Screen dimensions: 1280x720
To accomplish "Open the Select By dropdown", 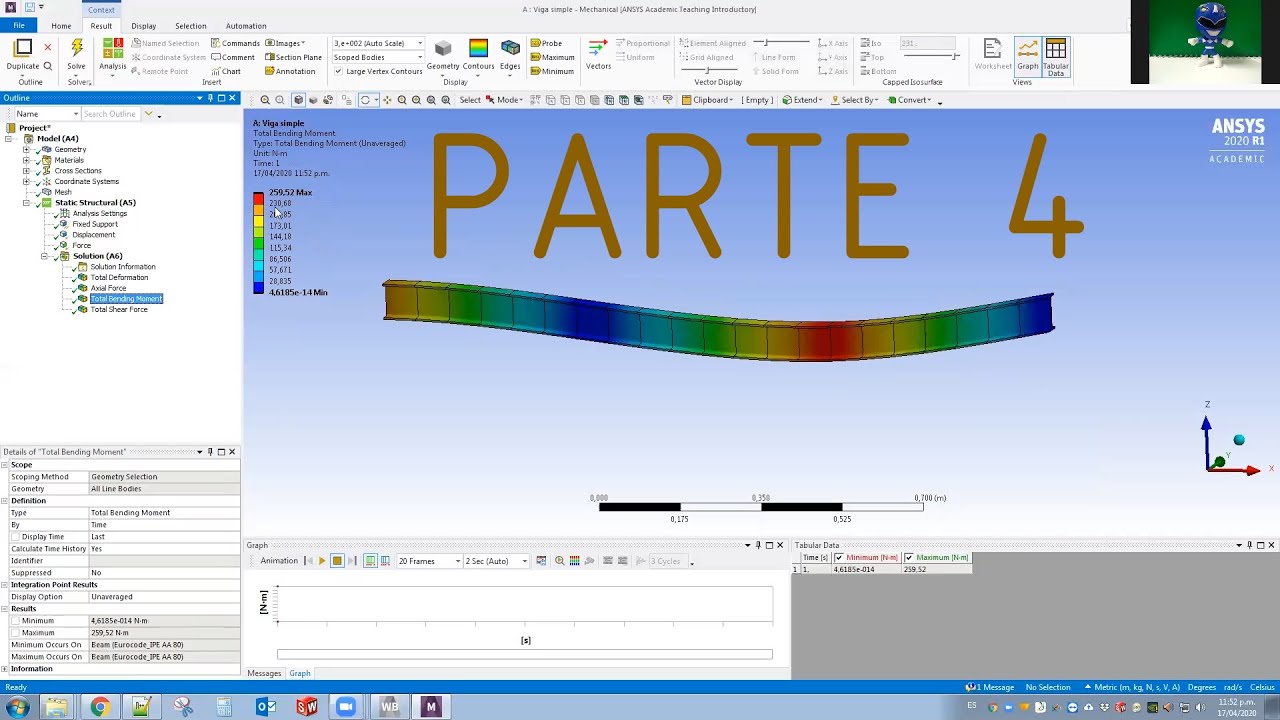I will coord(855,100).
